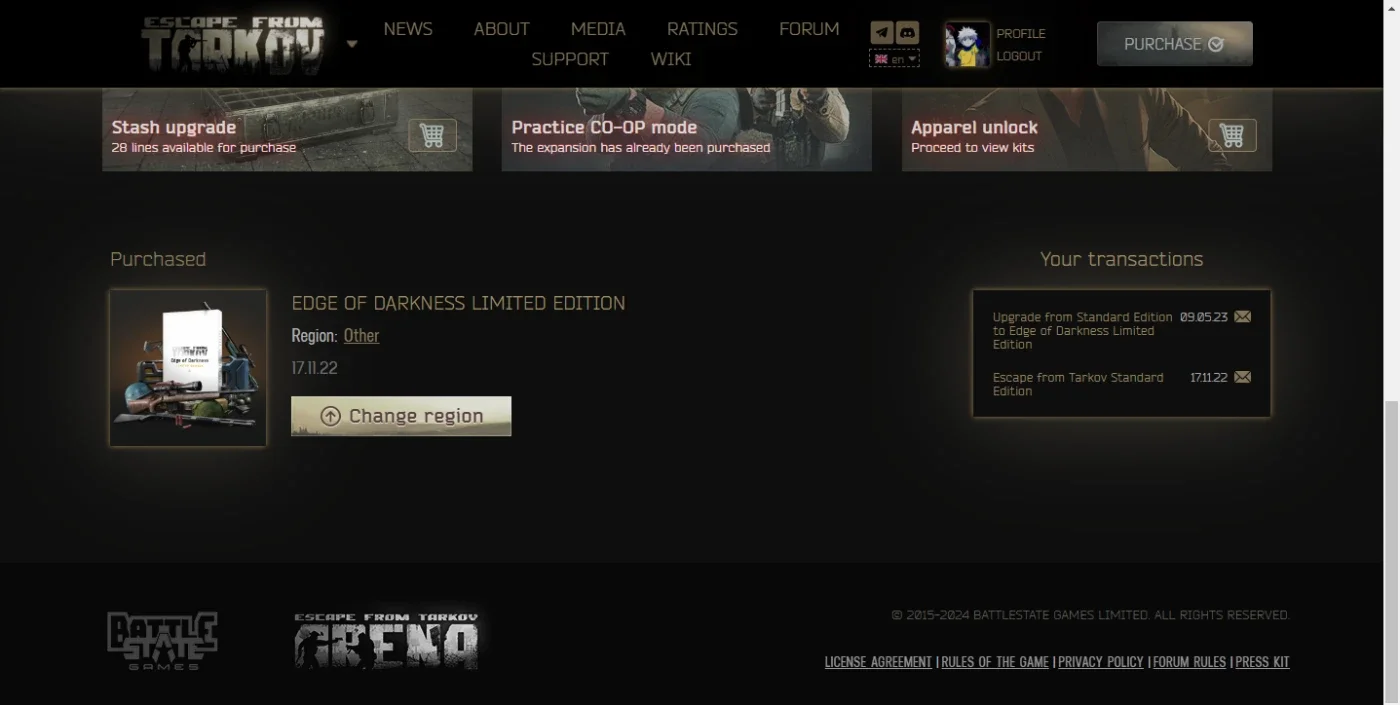Click the page vertical scrollbar thumb

[x=1392, y=550]
